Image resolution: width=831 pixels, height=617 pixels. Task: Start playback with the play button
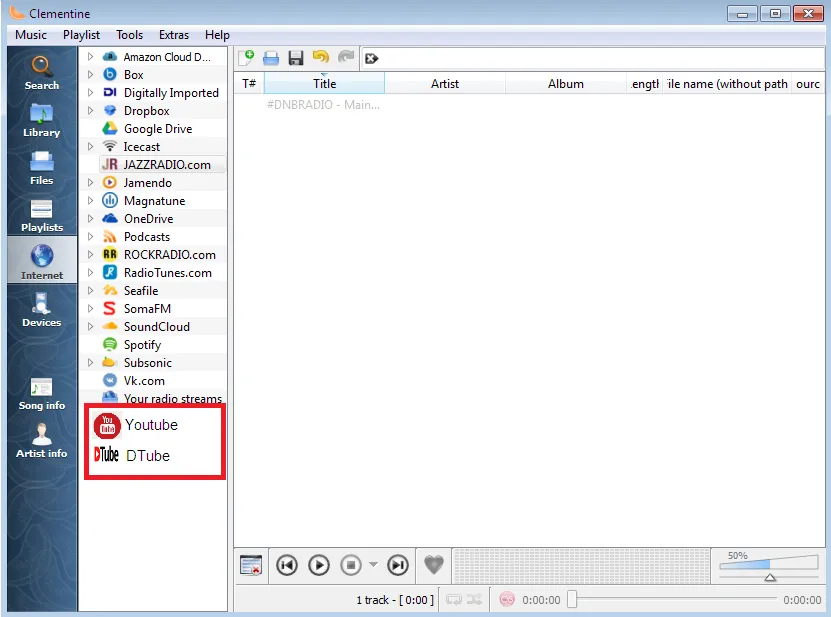click(x=319, y=565)
